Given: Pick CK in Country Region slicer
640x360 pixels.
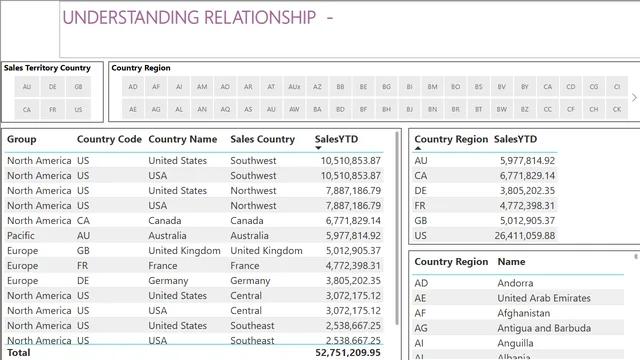Looking at the screenshot, I should coord(617,109).
